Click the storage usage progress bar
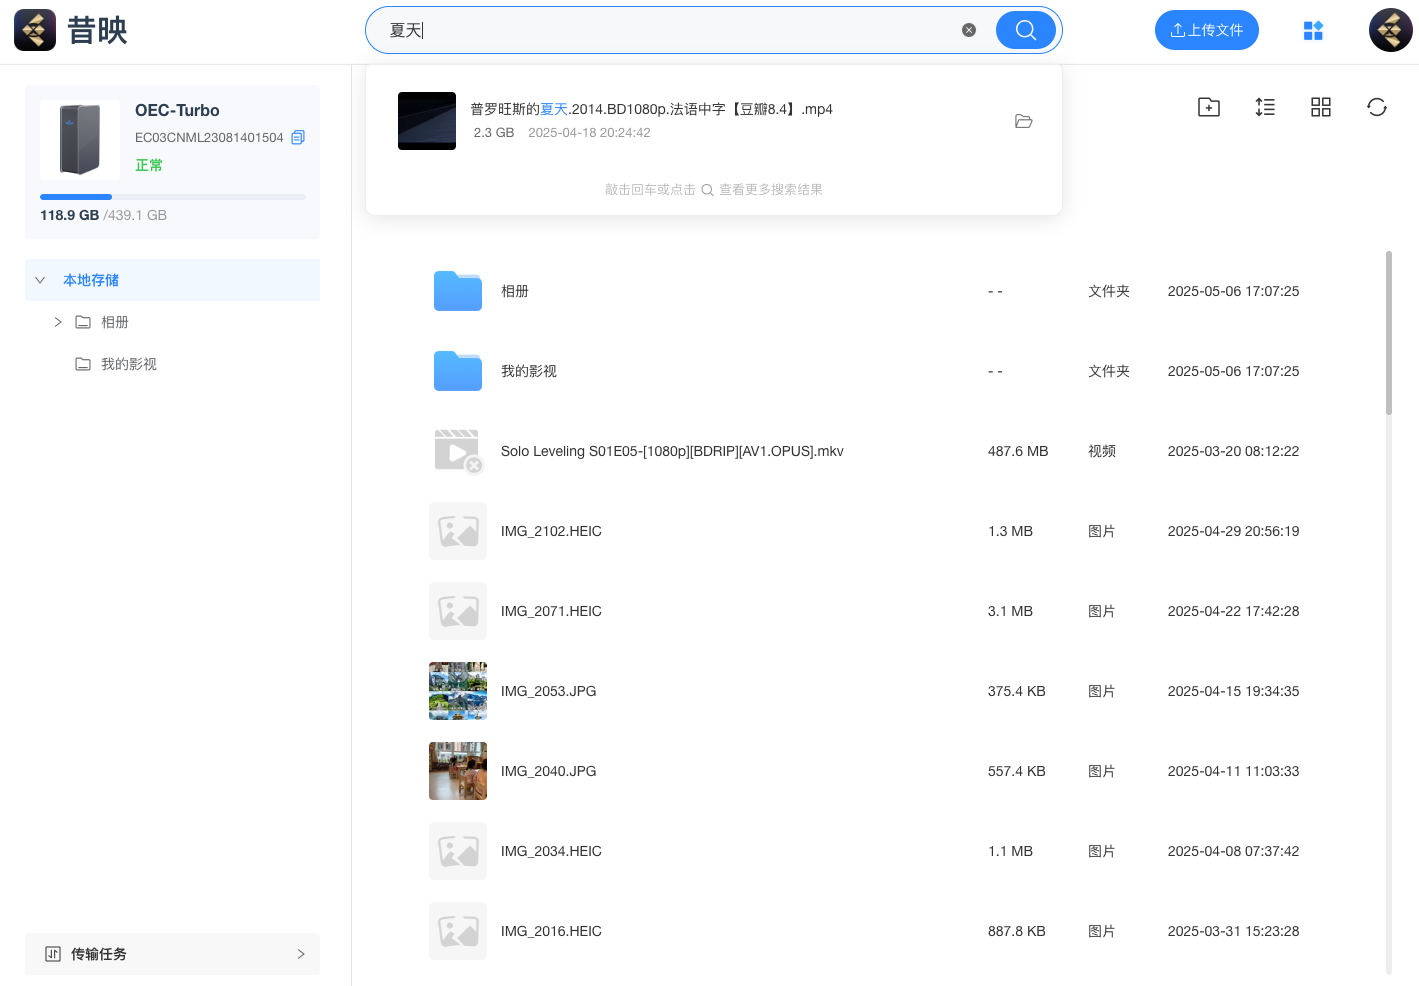Screen dimensions: 1419x986 coord(172,197)
